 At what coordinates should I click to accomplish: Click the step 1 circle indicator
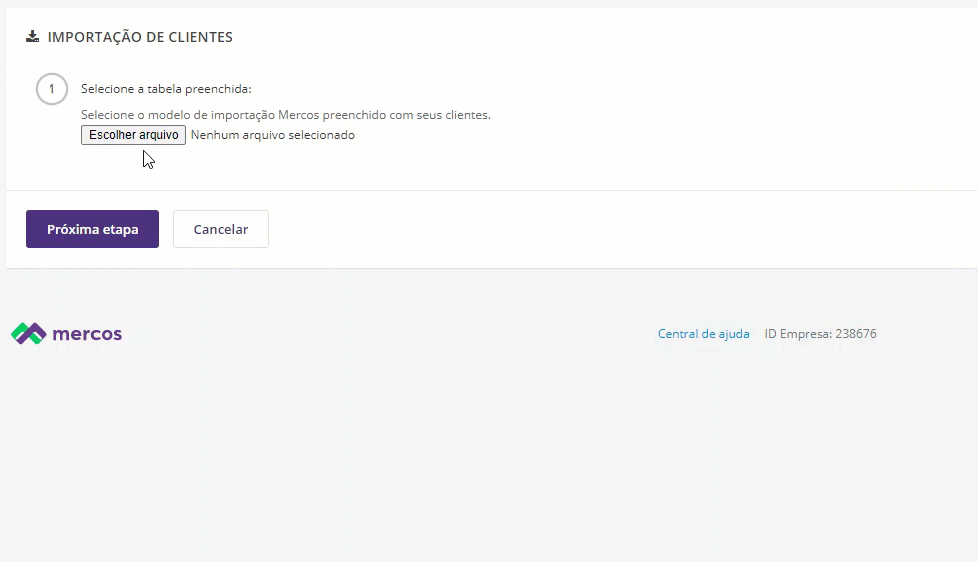(x=52, y=89)
